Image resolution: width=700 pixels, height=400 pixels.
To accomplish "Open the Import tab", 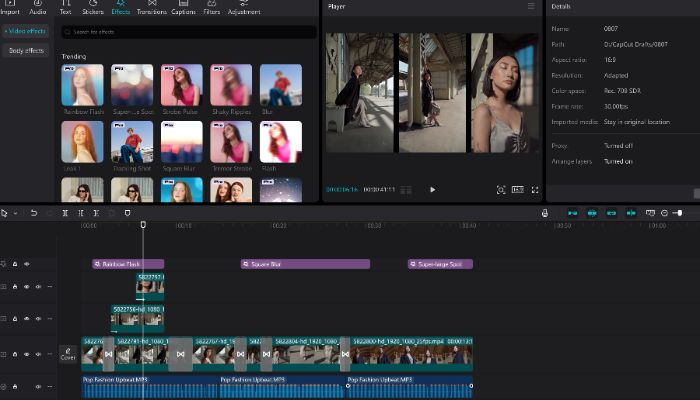I will pyautogui.click(x=10, y=8).
